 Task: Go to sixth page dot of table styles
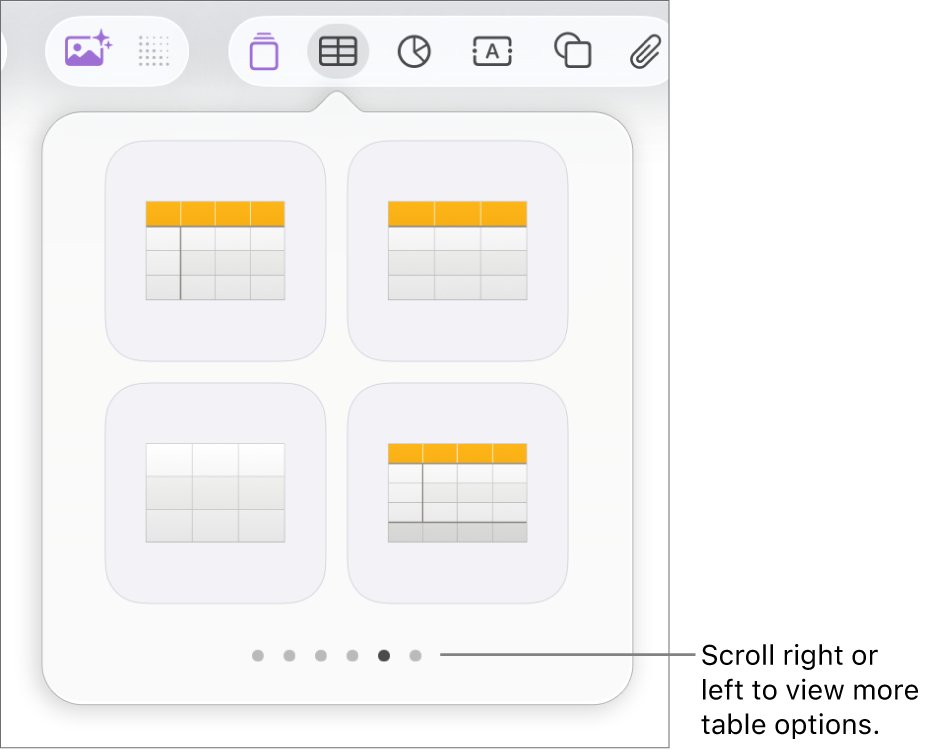tap(416, 656)
